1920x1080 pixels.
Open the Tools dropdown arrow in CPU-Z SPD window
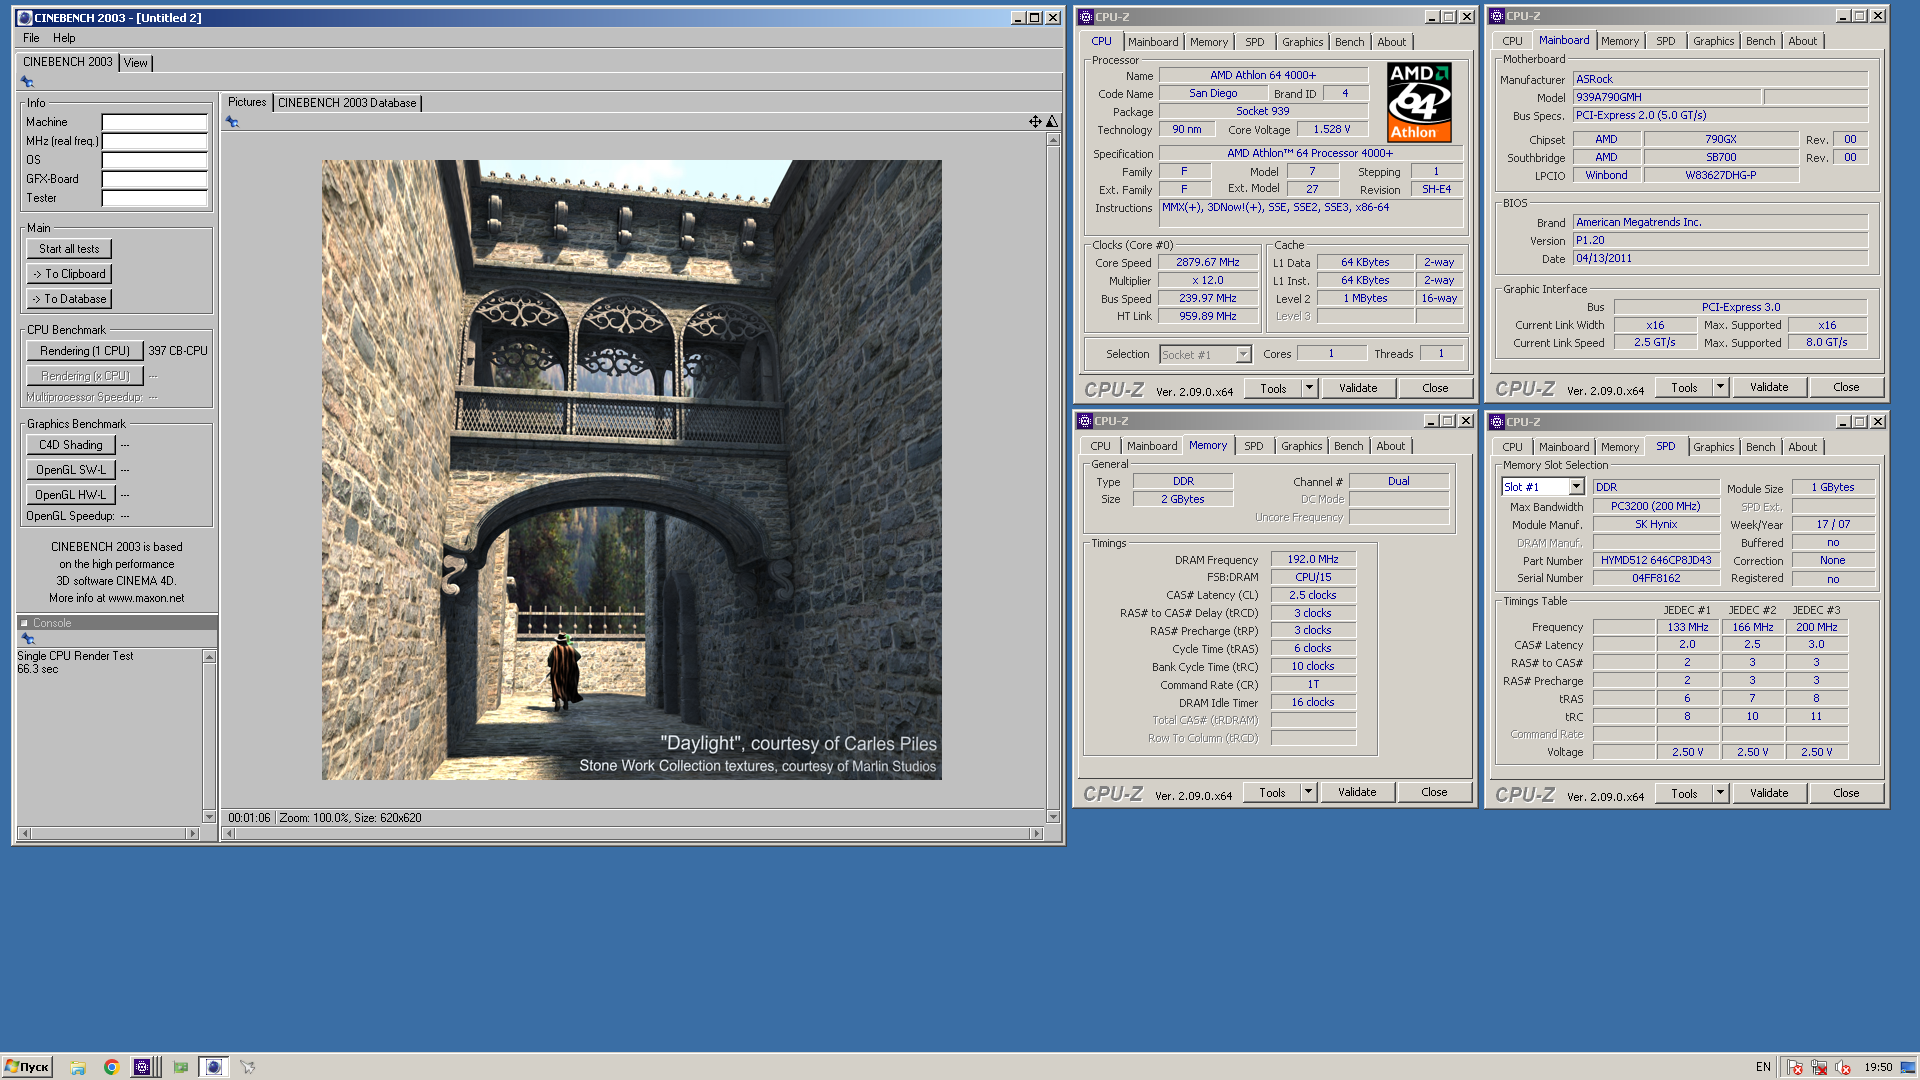tap(1720, 793)
